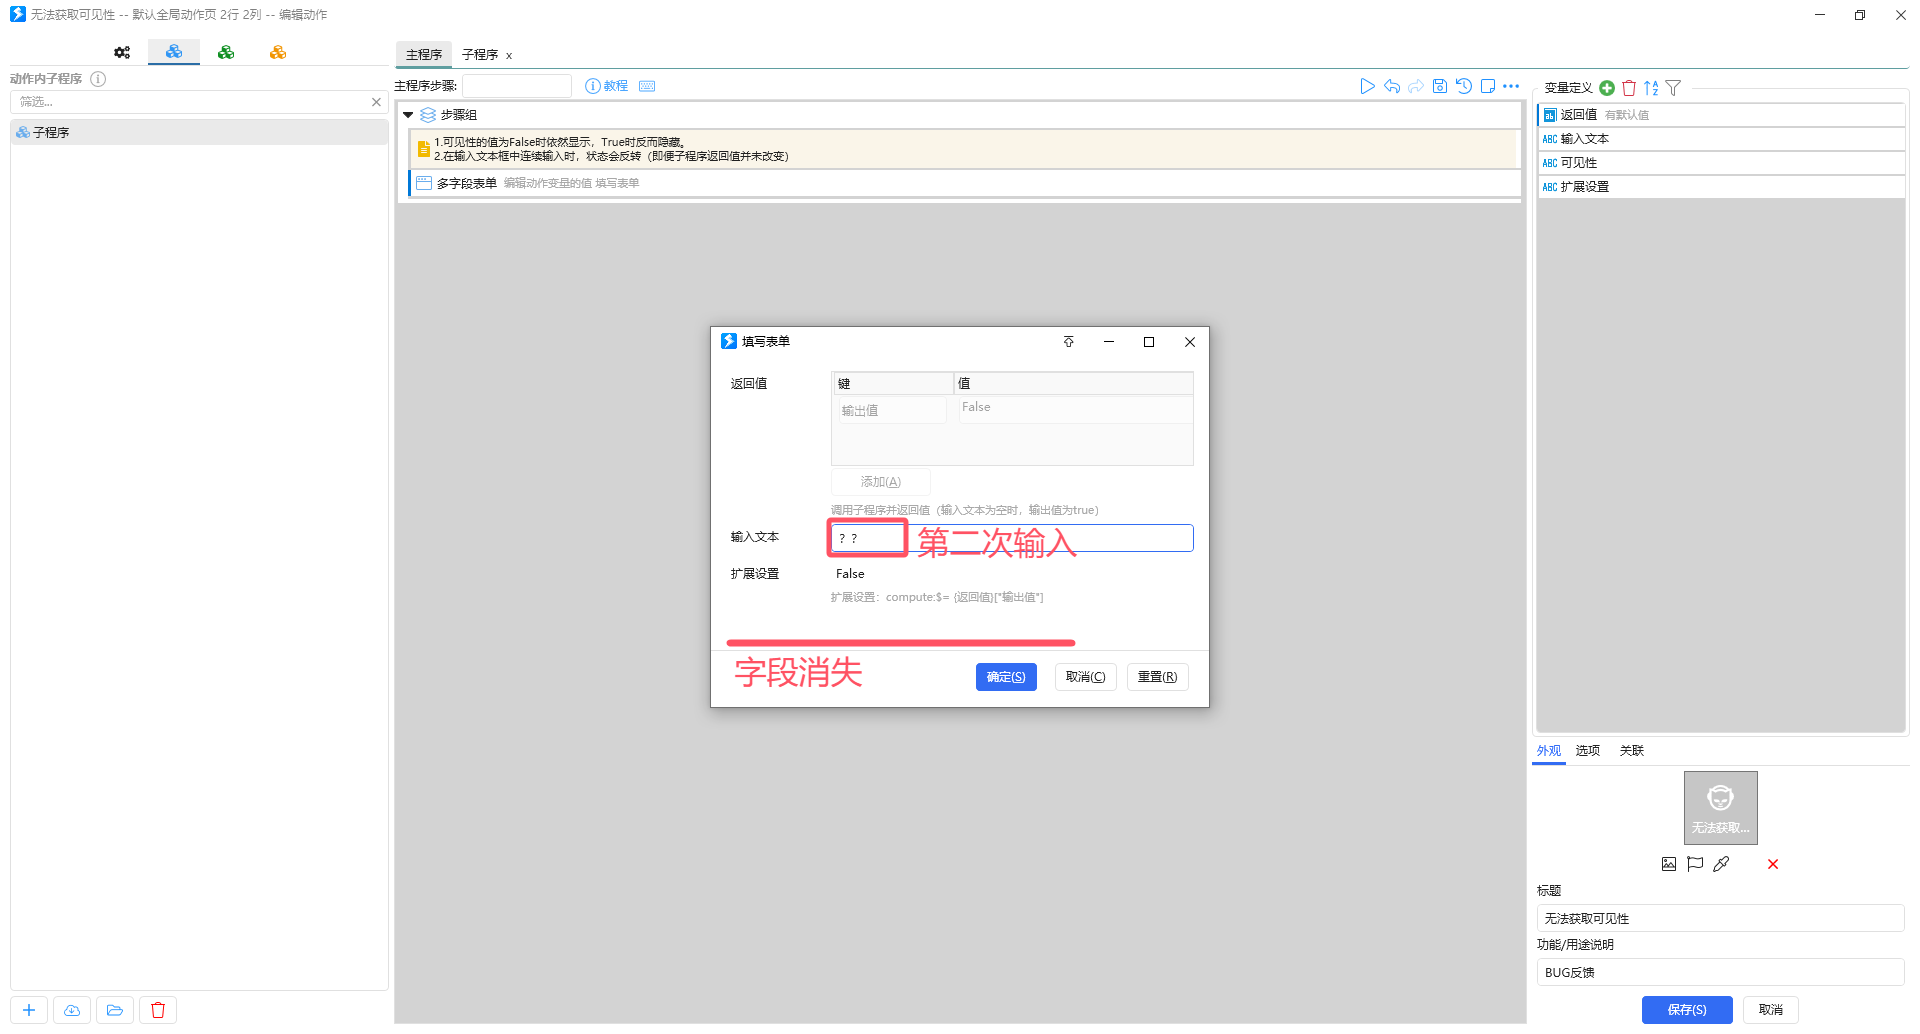Open the 教程 tutorial link
This screenshot has height=1034, width=1920.
607,86
